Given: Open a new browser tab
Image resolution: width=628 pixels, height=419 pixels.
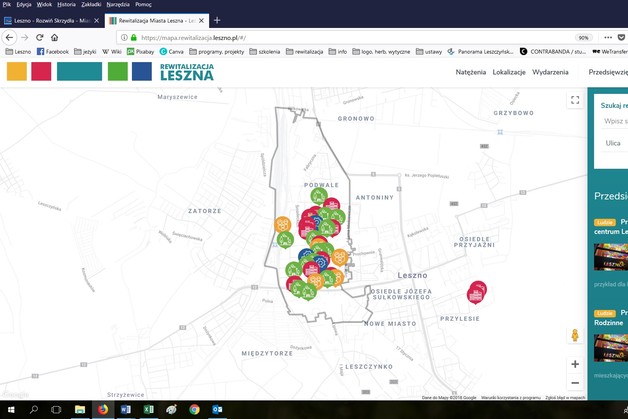Looking at the screenshot, I should [x=217, y=20].
